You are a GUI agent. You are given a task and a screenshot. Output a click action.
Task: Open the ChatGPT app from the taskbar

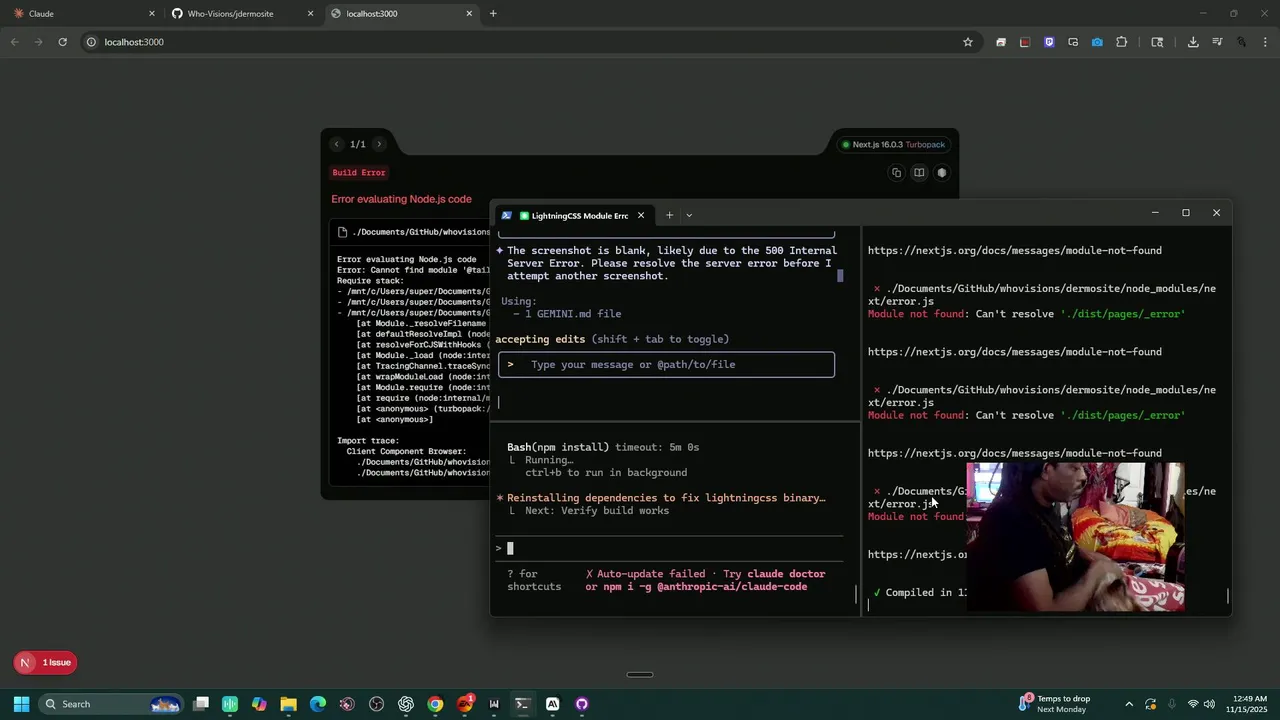(405, 704)
